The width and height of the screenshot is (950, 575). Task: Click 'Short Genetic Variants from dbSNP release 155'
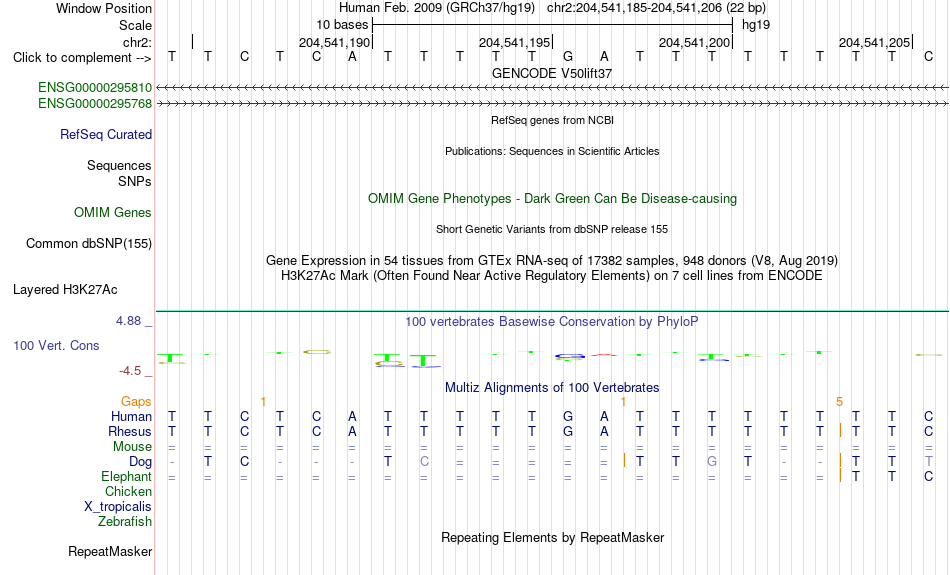[x=552, y=229]
